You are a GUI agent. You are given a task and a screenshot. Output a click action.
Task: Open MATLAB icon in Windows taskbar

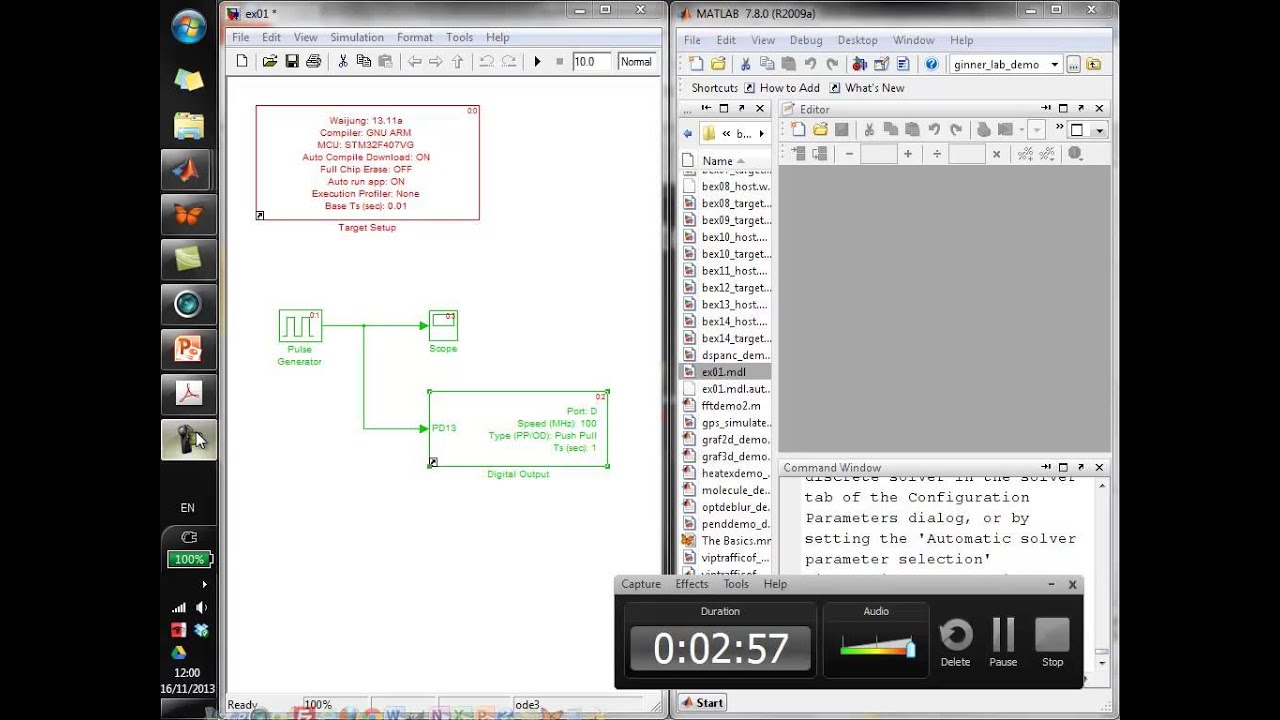tap(188, 170)
